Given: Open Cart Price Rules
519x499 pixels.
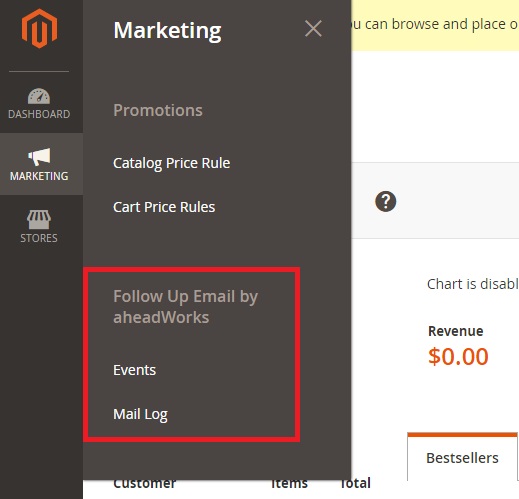Looking at the screenshot, I should click(x=164, y=207).
